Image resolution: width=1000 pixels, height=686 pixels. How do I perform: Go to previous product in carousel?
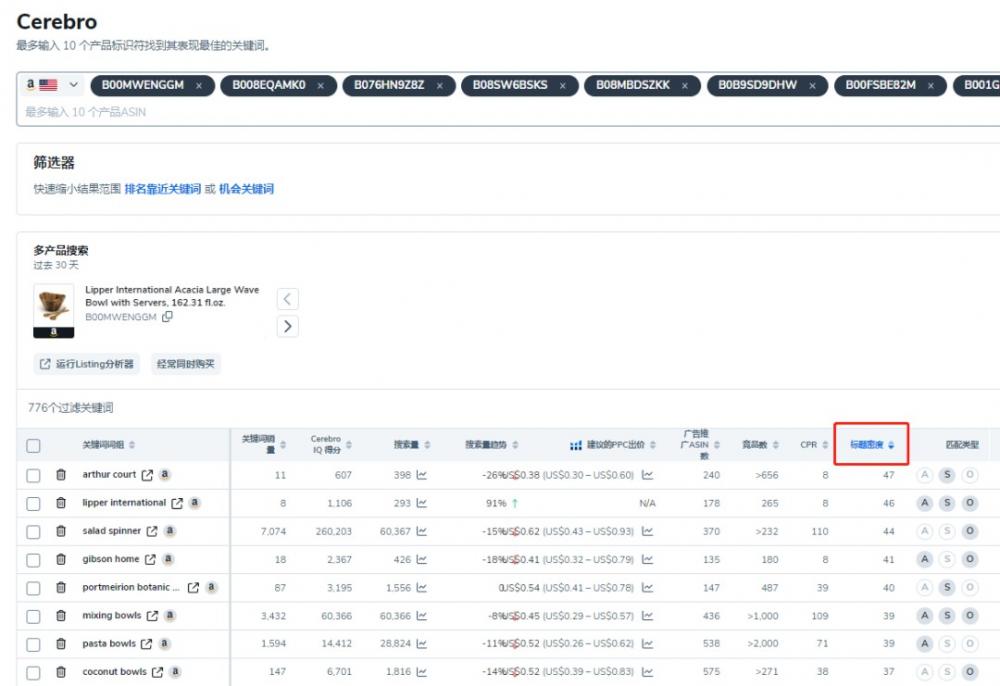[x=288, y=298]
